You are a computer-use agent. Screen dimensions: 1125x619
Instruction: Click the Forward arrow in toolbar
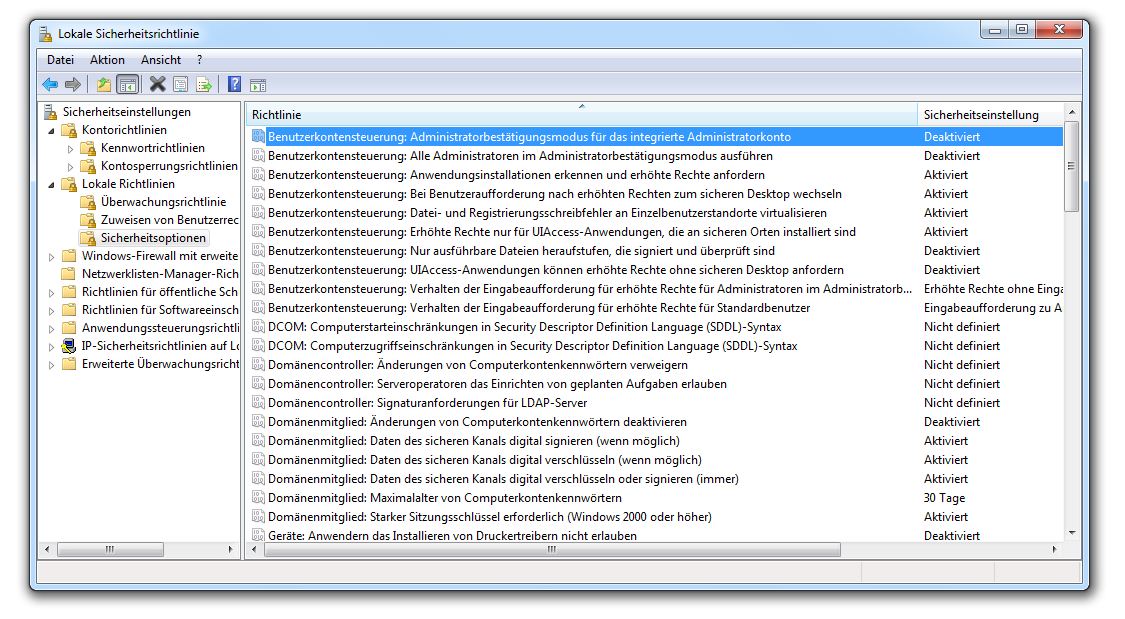click(x=73, y=85)
